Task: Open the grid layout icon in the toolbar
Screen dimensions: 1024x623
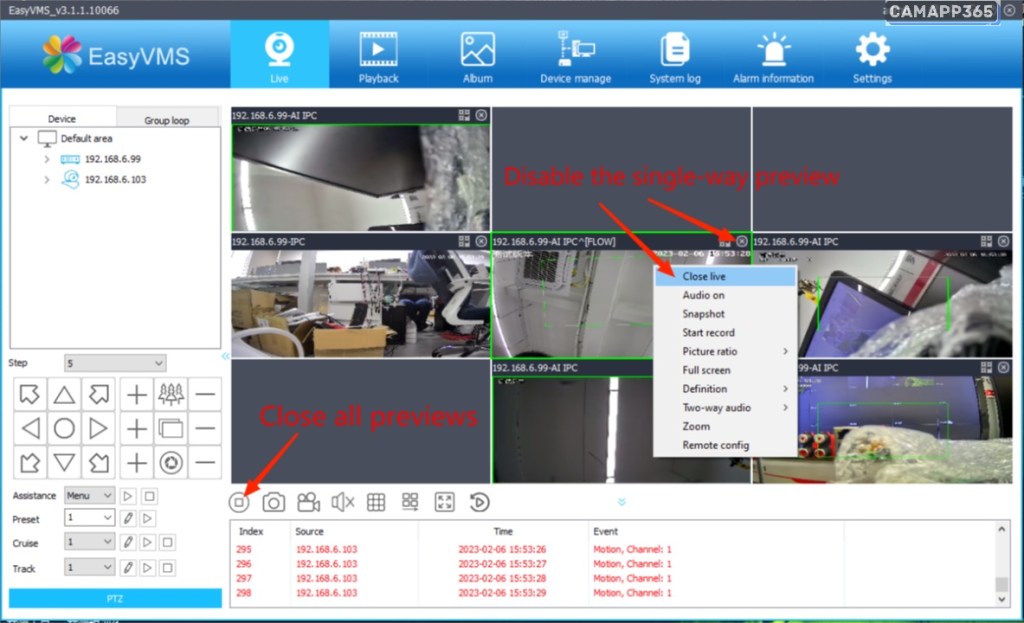Action: tap(376, 503)
